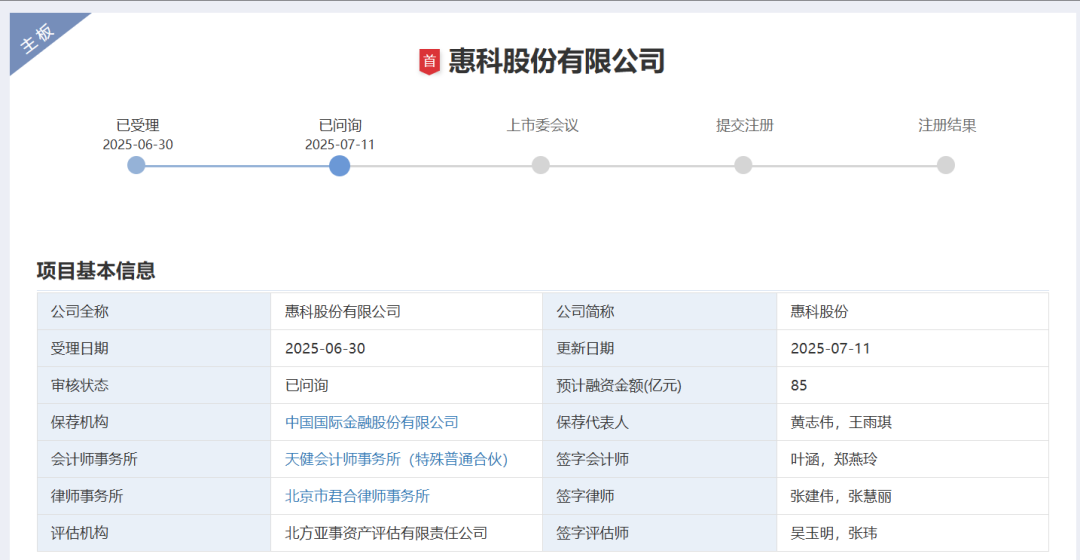
Task: Click the 受理日期 label cell
Action: pyautogui.click(x=154, y=349)
